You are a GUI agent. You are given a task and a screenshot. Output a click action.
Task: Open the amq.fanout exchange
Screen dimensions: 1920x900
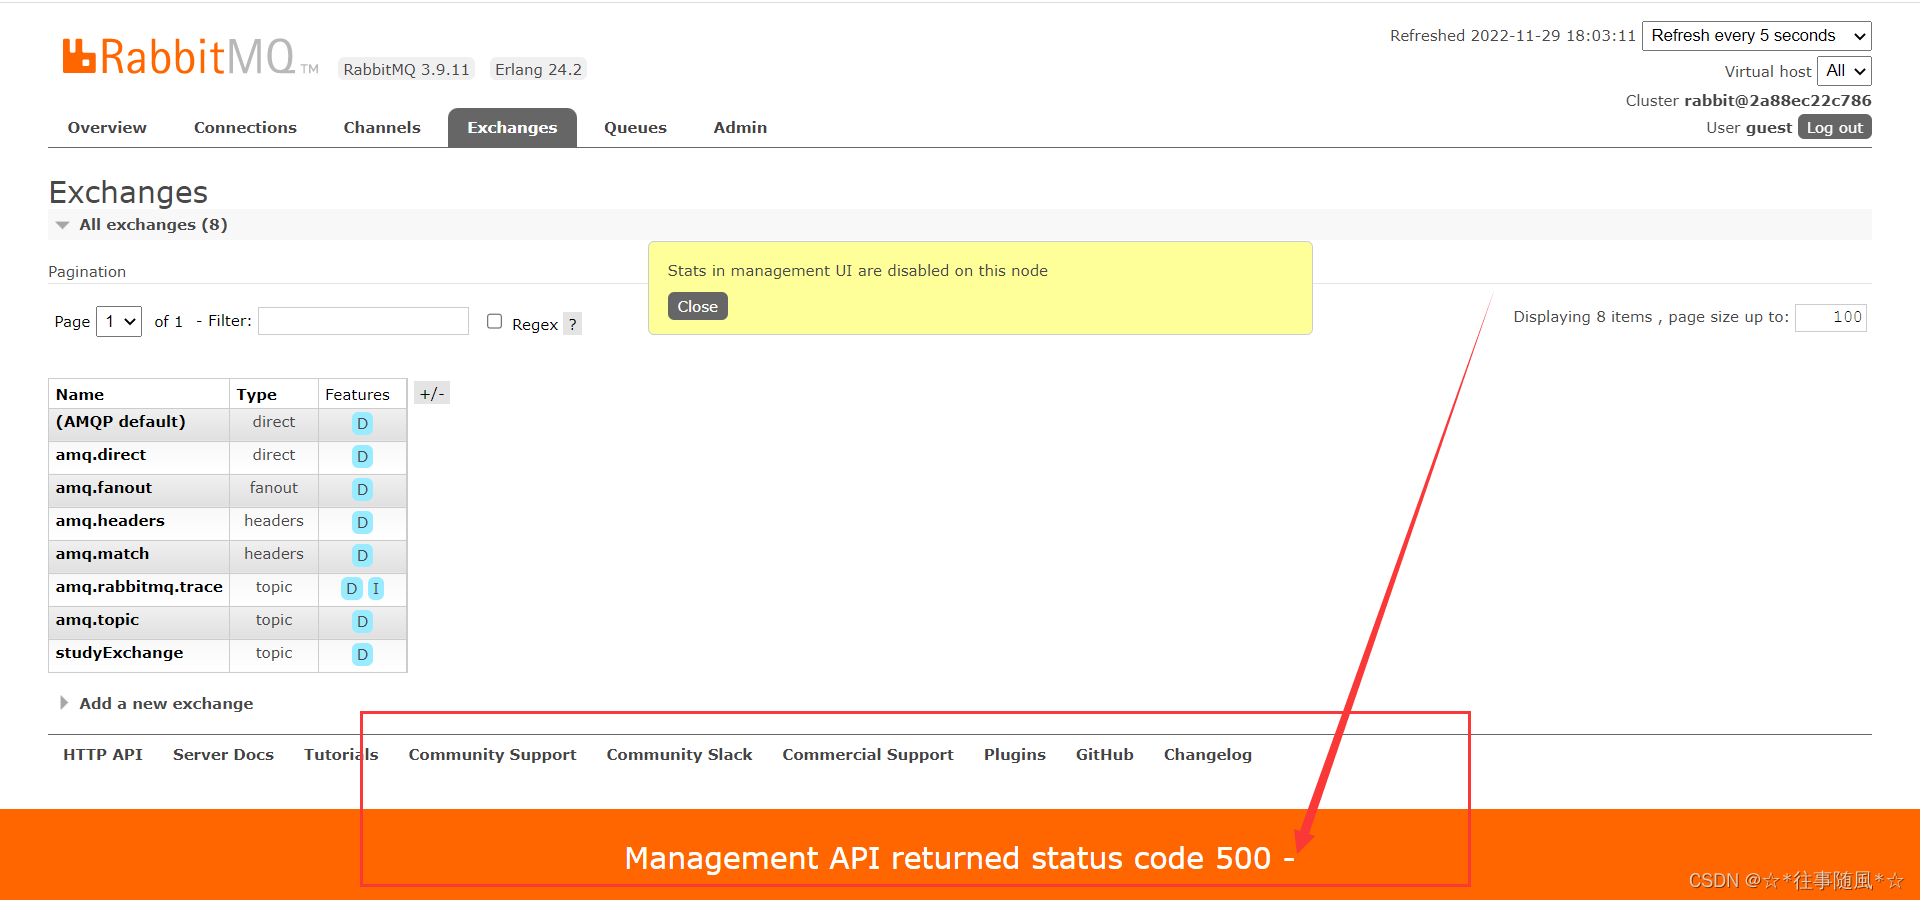pyautogui.click(x=103, y=488)
